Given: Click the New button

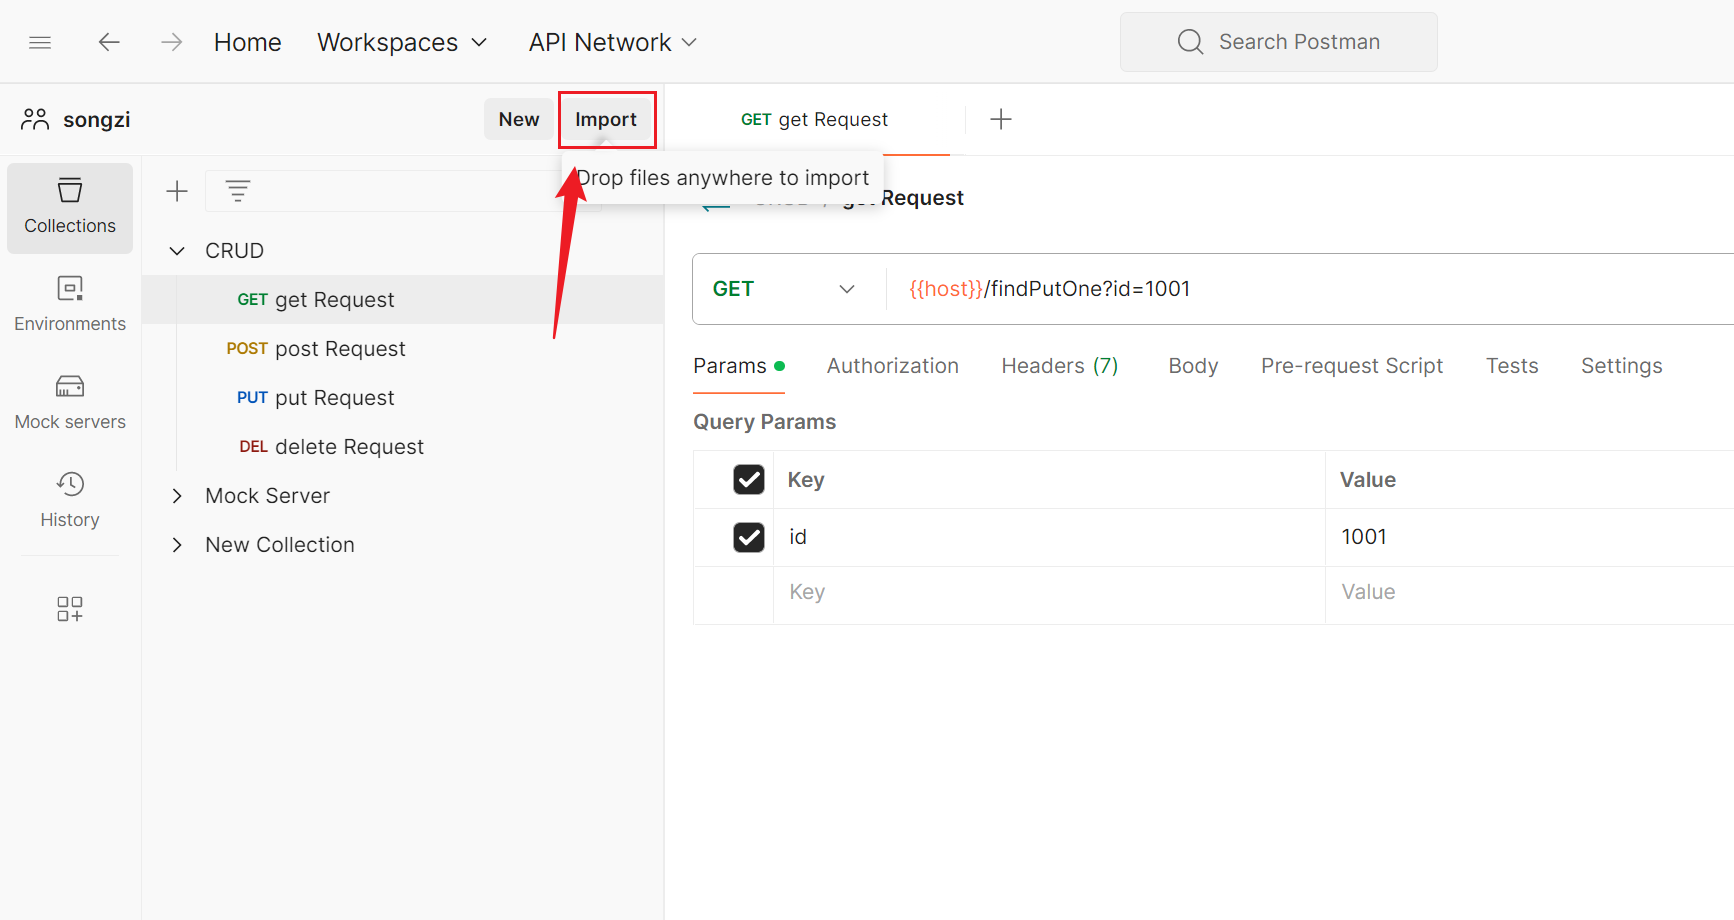Looking at the screenshot, I should [x=519, y=119].
